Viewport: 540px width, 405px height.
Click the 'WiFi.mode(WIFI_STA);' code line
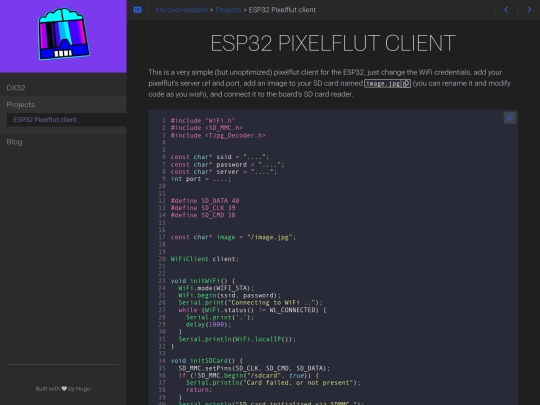pyautogui.click(x=216, y=288)
